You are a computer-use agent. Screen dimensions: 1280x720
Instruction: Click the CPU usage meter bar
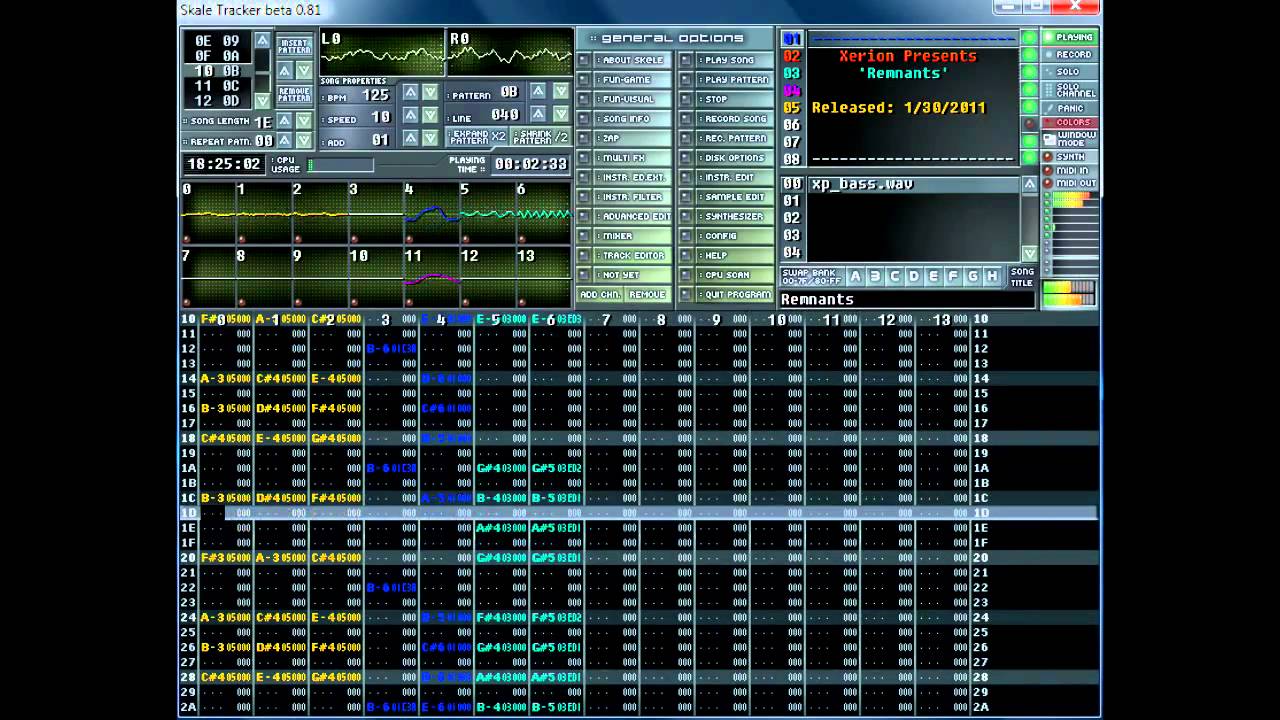[341, 165]
